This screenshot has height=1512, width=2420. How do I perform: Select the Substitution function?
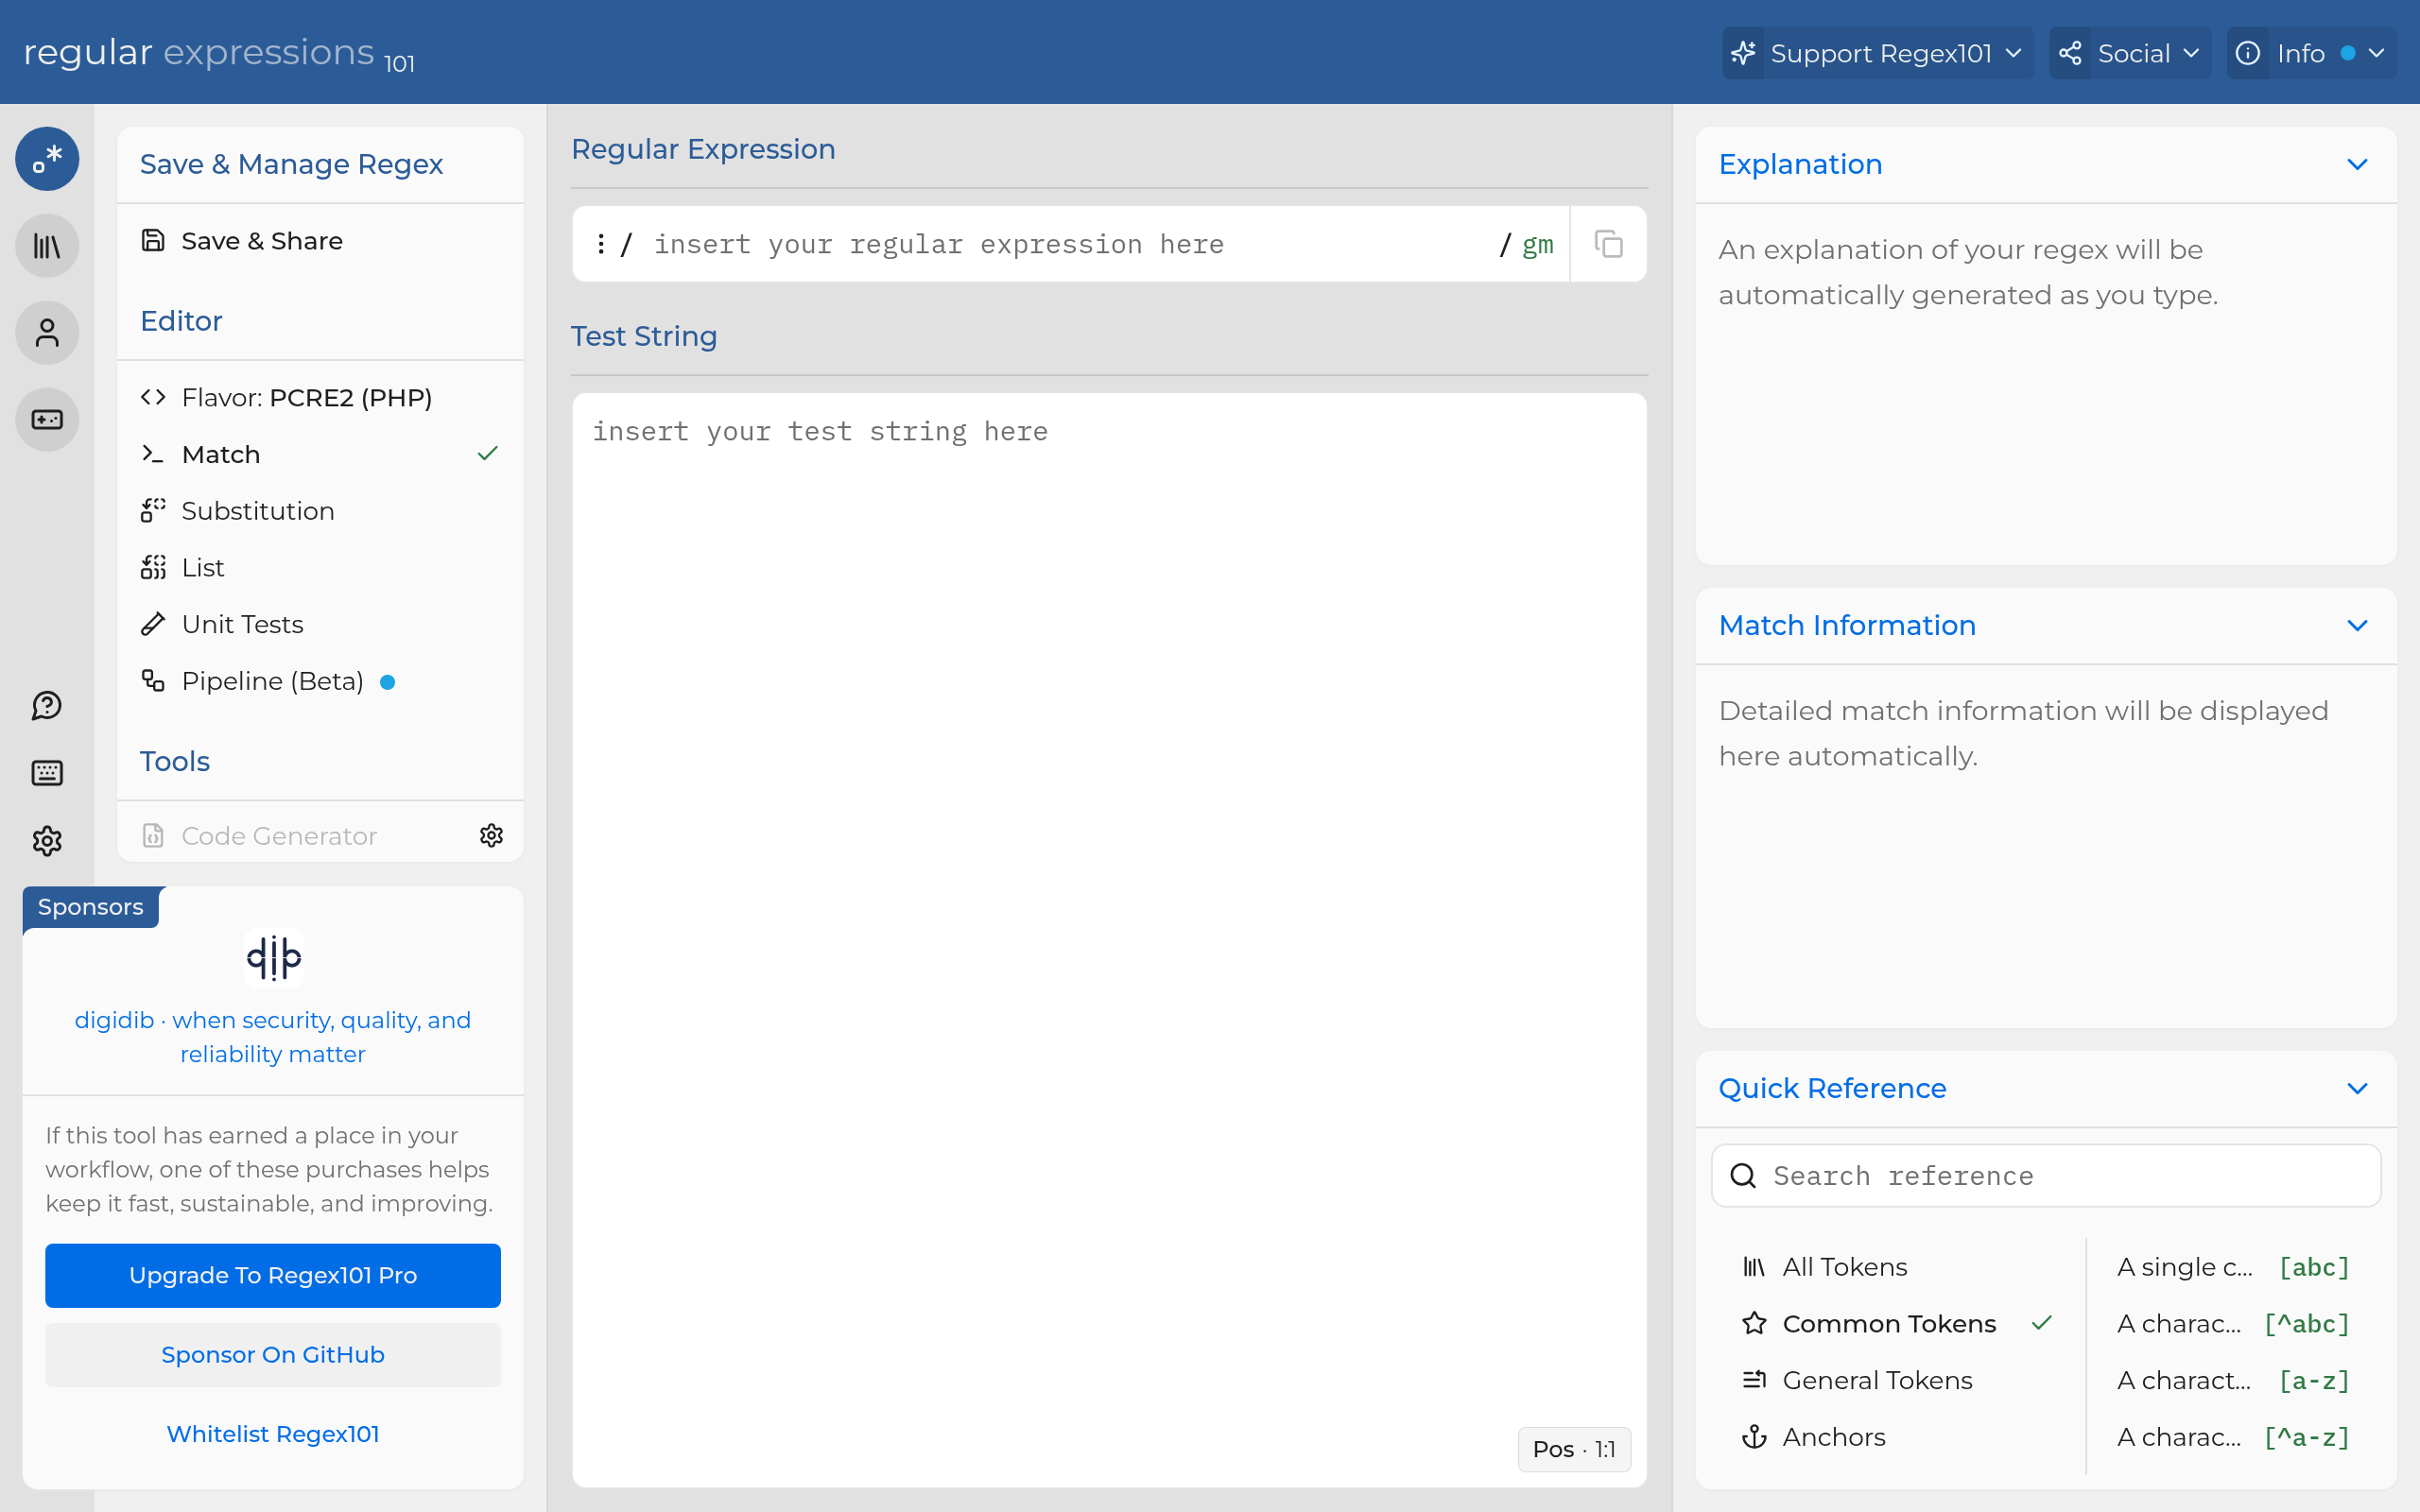pyautogui.click(x=320, y=510)
